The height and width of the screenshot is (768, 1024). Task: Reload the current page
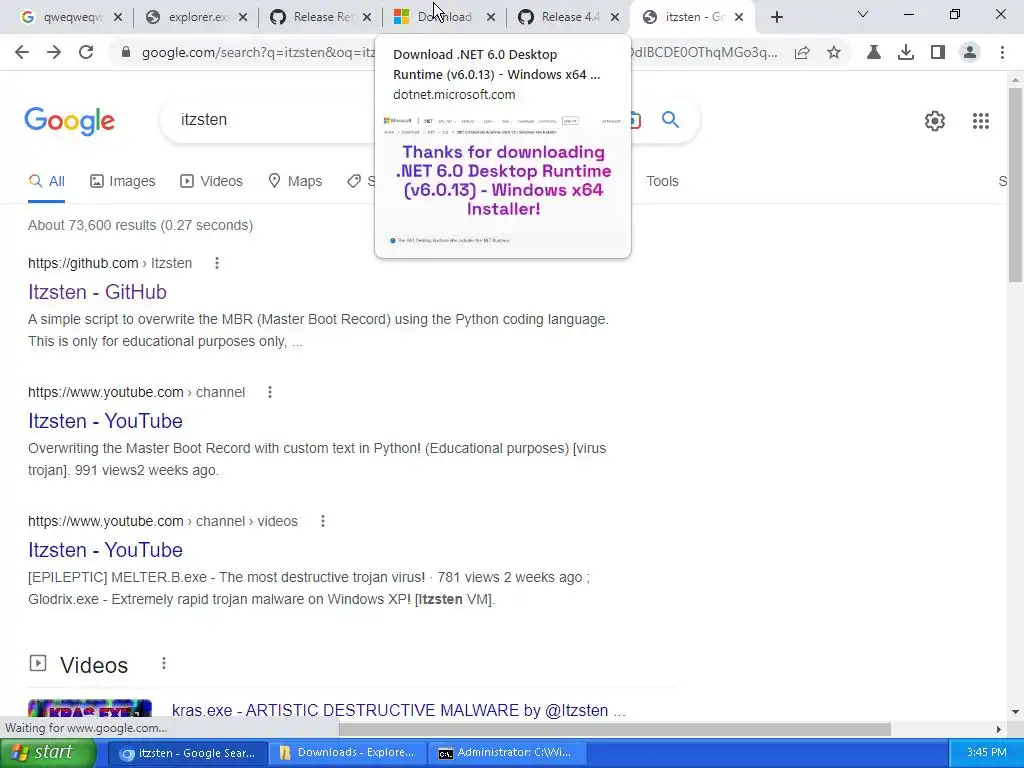coord(86,52)
